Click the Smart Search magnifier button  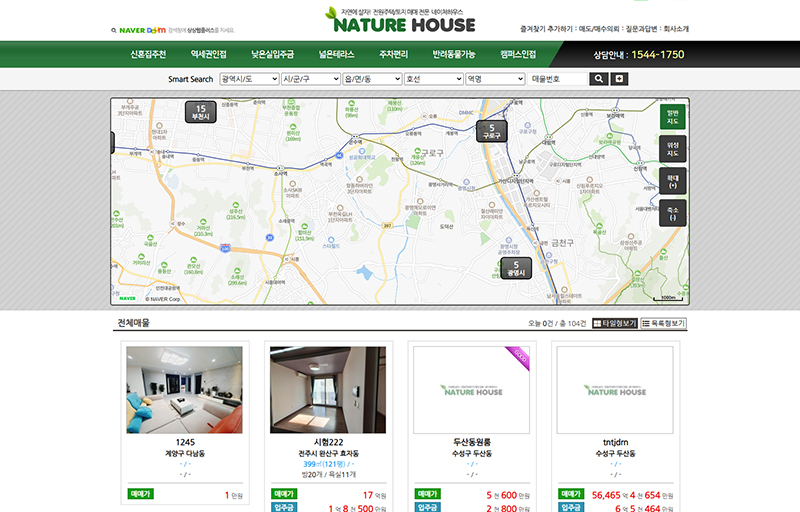(598, 79)
